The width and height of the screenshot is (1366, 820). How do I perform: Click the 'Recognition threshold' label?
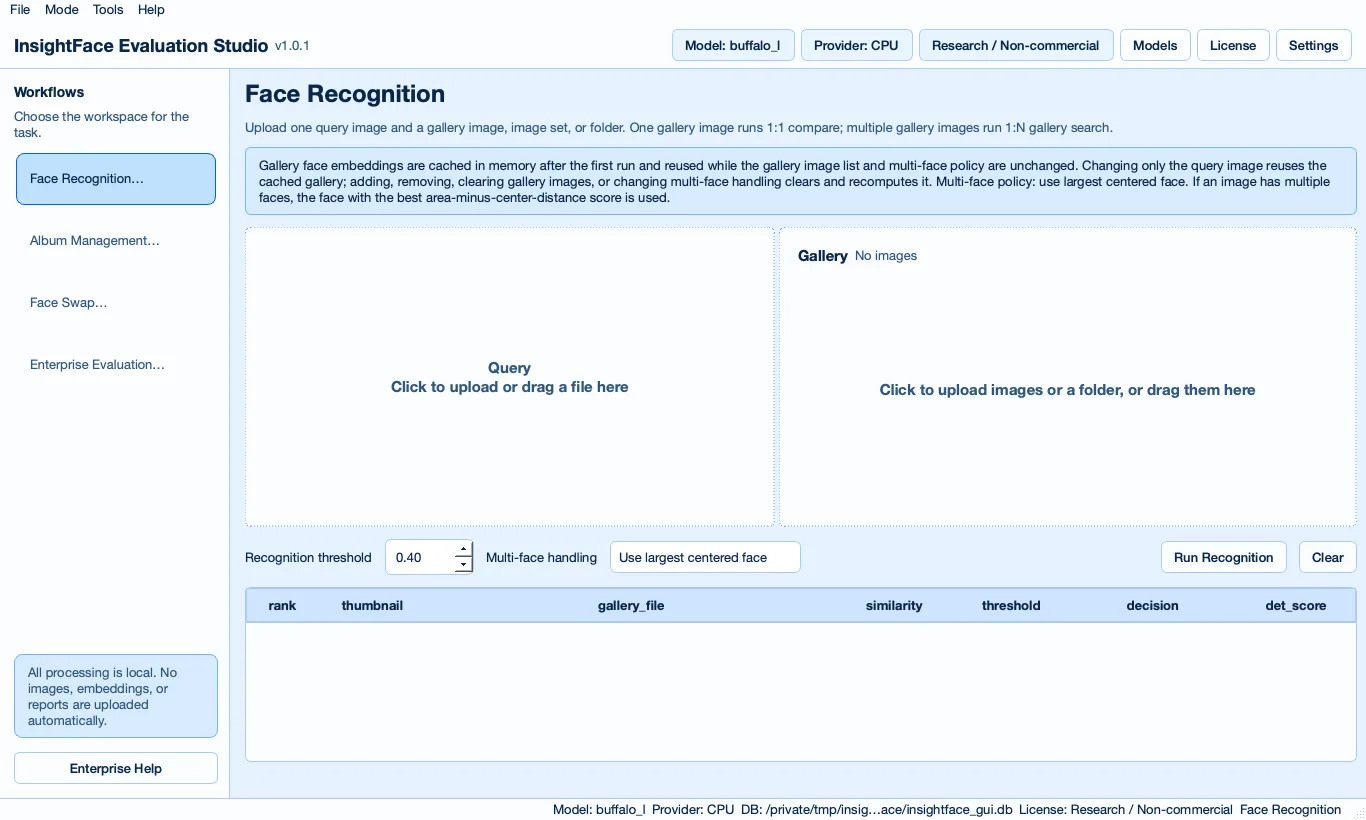click(x=308, y=558)
